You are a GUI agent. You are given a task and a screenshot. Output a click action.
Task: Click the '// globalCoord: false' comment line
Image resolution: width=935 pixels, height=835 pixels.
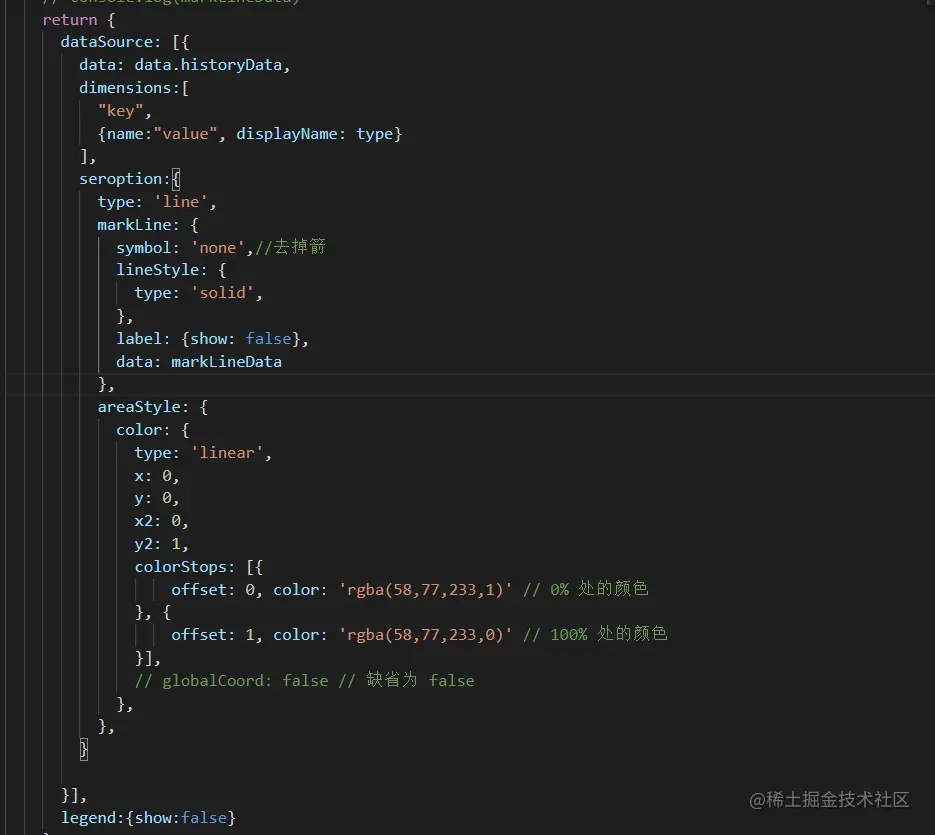304,681
